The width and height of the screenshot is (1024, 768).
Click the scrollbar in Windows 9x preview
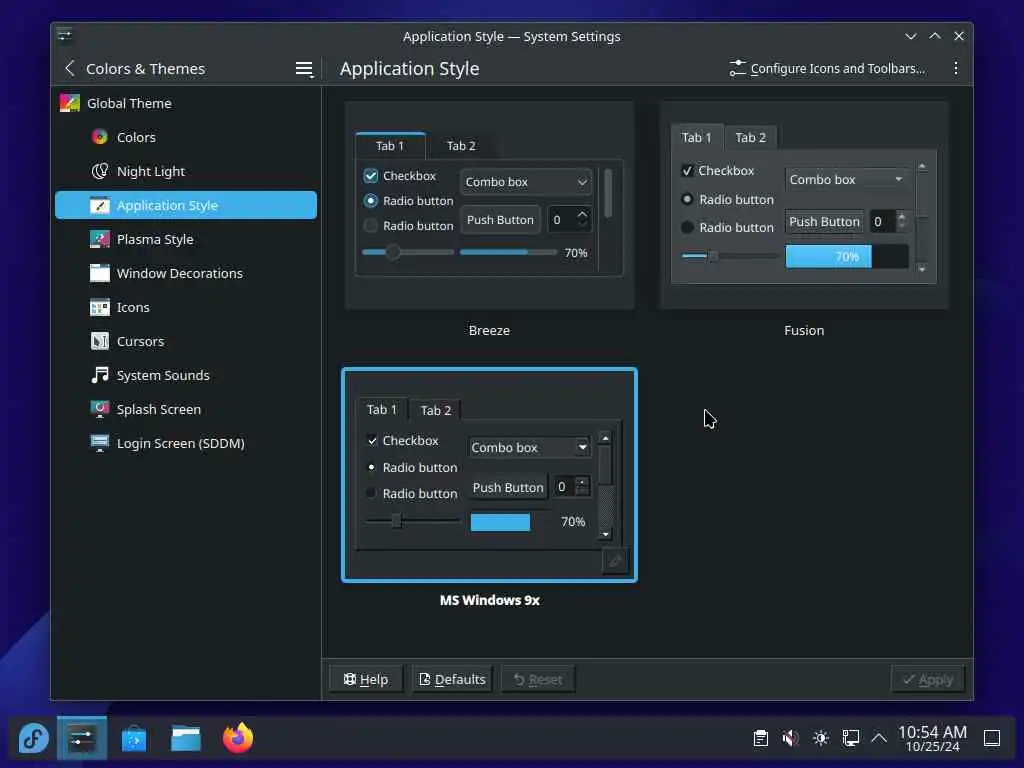(605, 485)
